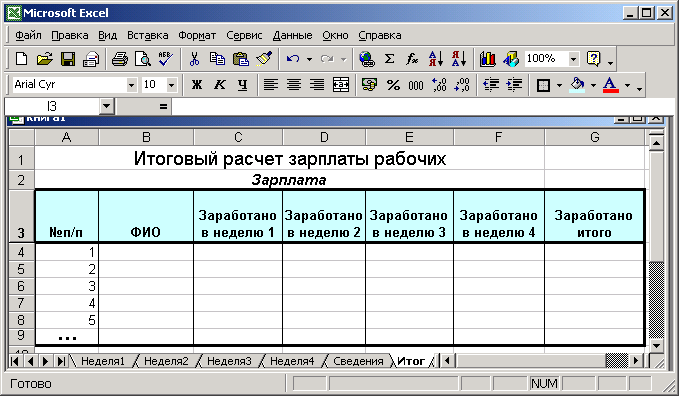Image resolution: width=679 pixels, height=396 pixels.
Task: Copy selection with the copy icon
Action: (x=217, y=59)
